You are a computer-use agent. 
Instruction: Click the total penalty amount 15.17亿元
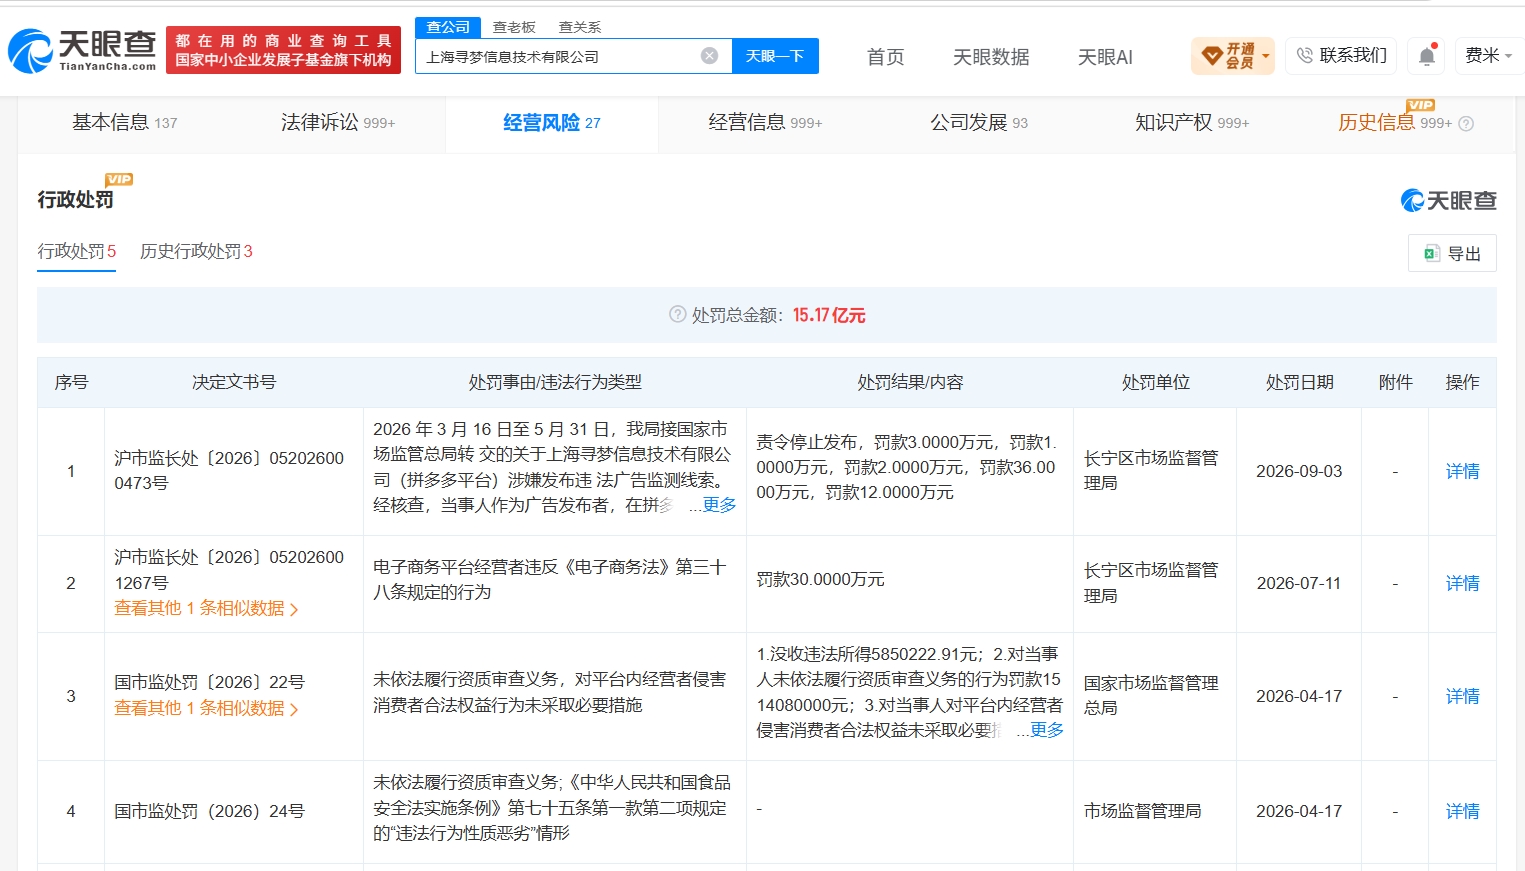tap(829, 315)
